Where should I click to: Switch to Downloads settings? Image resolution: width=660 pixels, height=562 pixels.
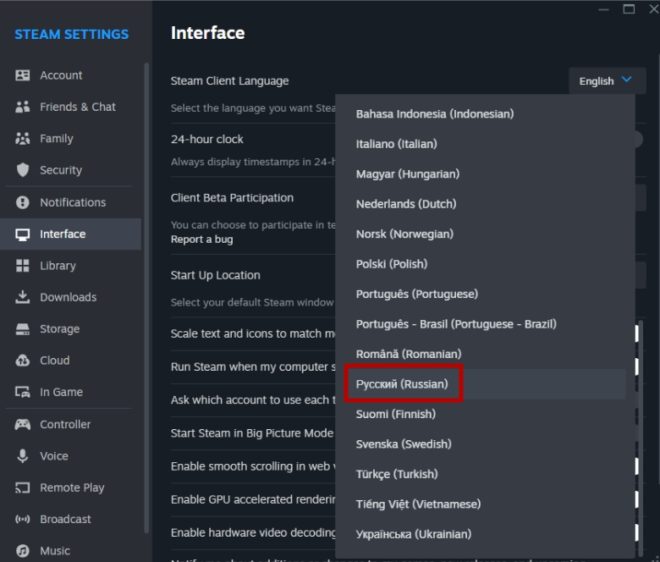71,297
